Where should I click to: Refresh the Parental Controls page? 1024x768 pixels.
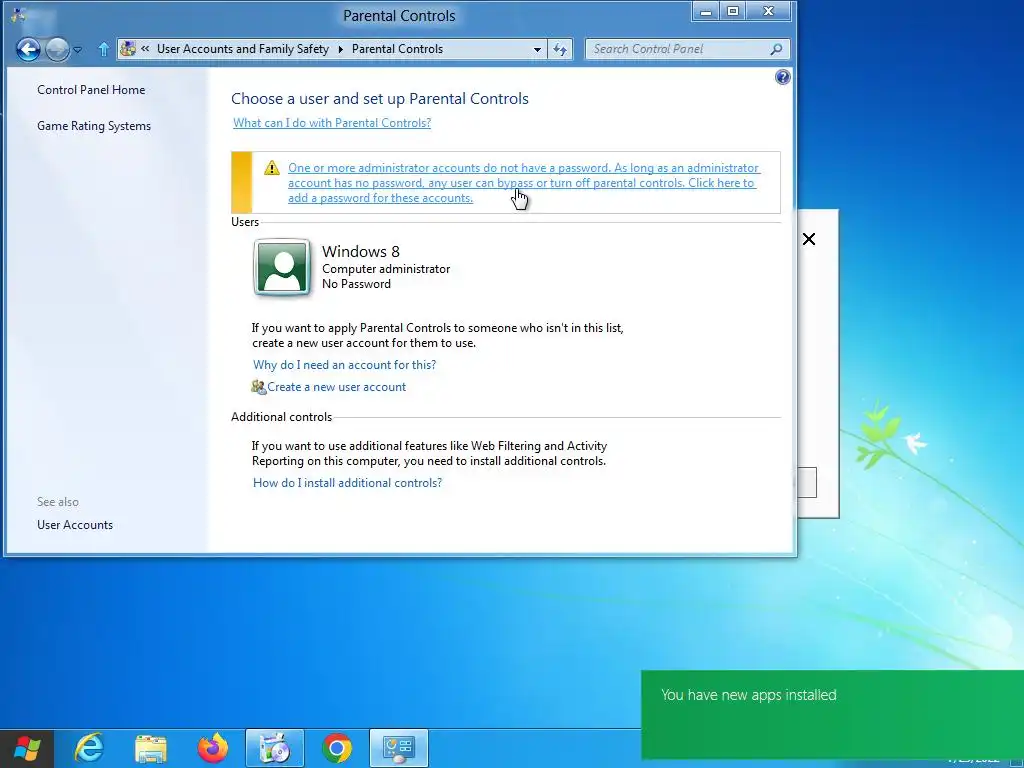[560, 50]
